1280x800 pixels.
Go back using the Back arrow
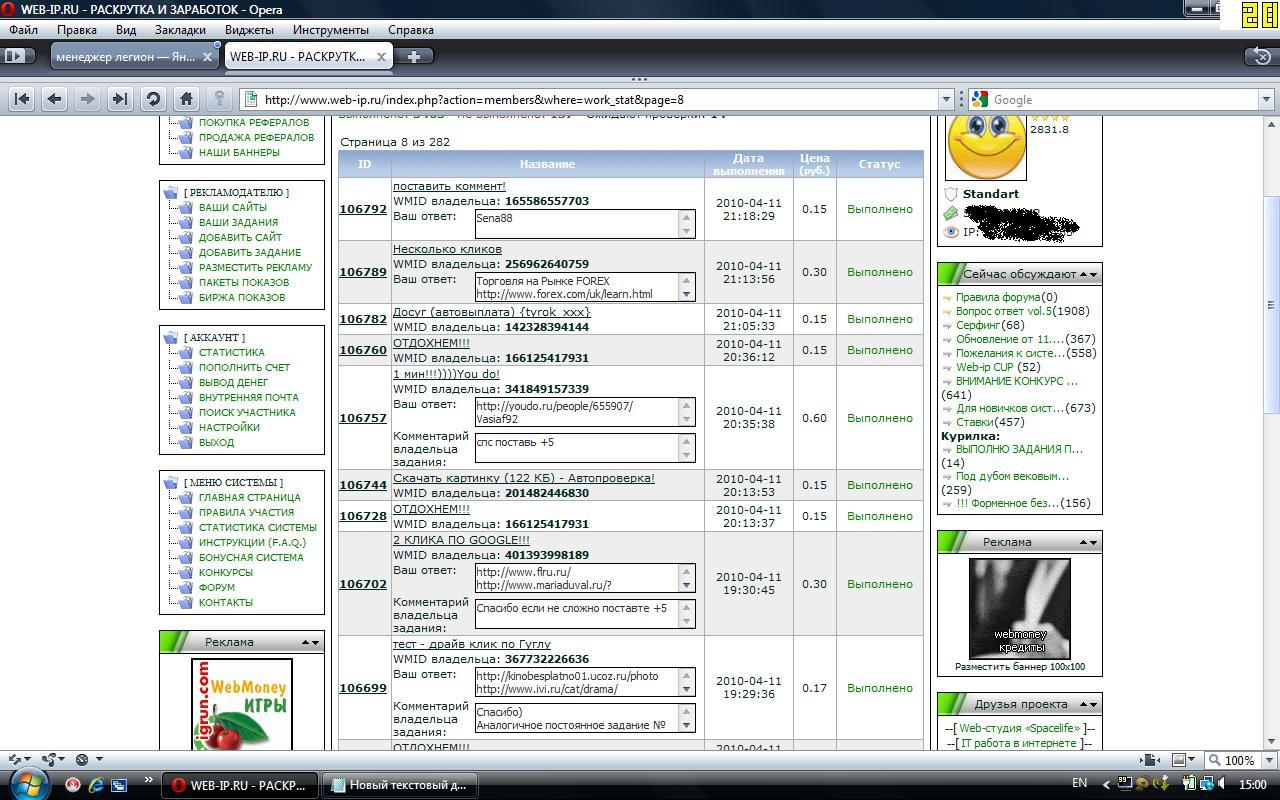click(x=55, y=99)
